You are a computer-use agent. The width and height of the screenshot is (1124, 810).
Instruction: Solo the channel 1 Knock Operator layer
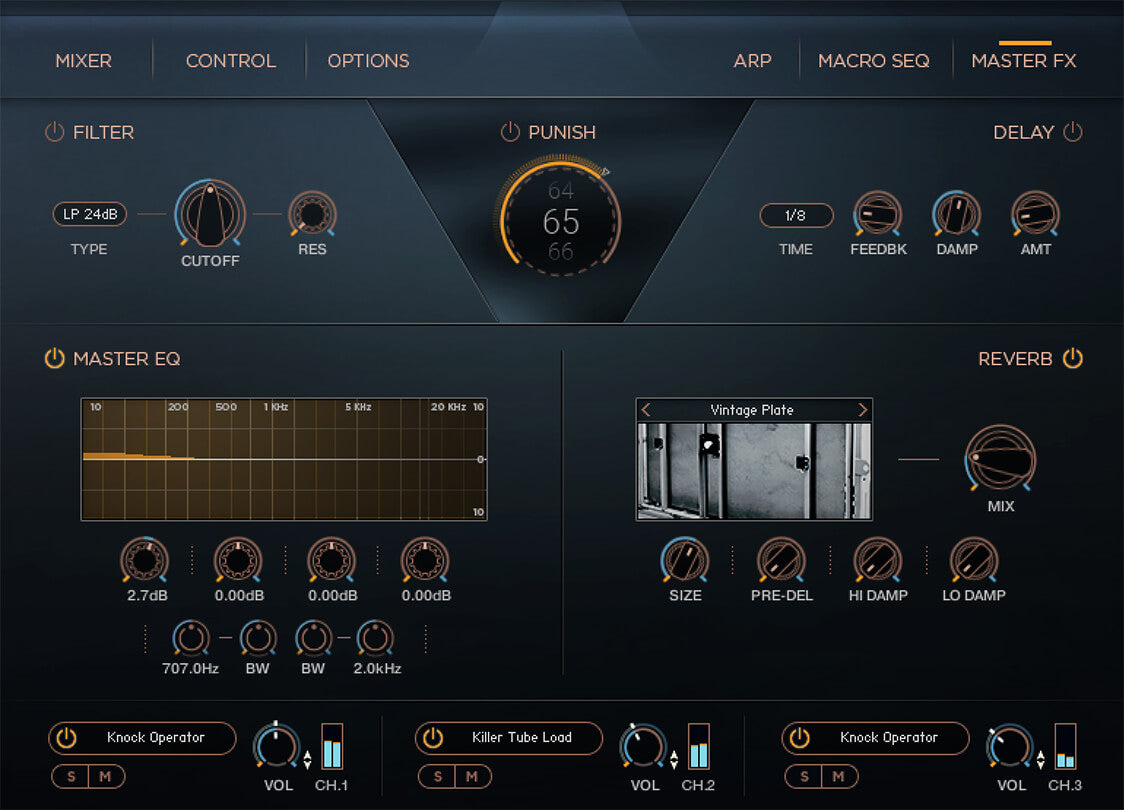click(69, 776)
